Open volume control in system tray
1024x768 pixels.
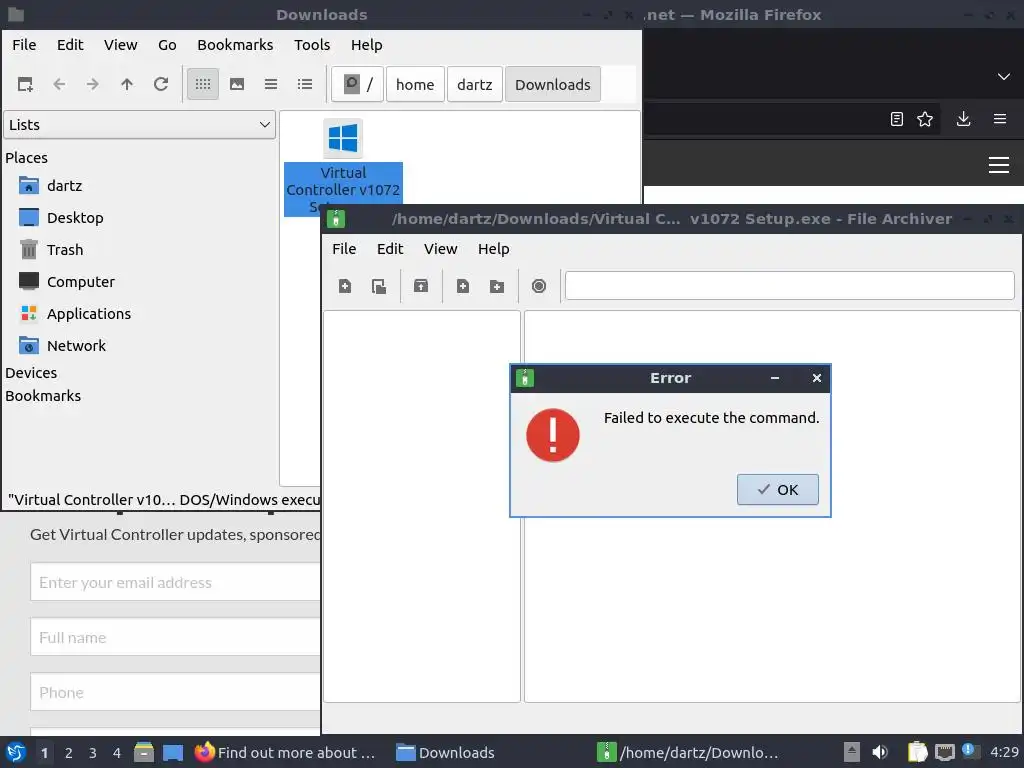(x=880, y=752)
